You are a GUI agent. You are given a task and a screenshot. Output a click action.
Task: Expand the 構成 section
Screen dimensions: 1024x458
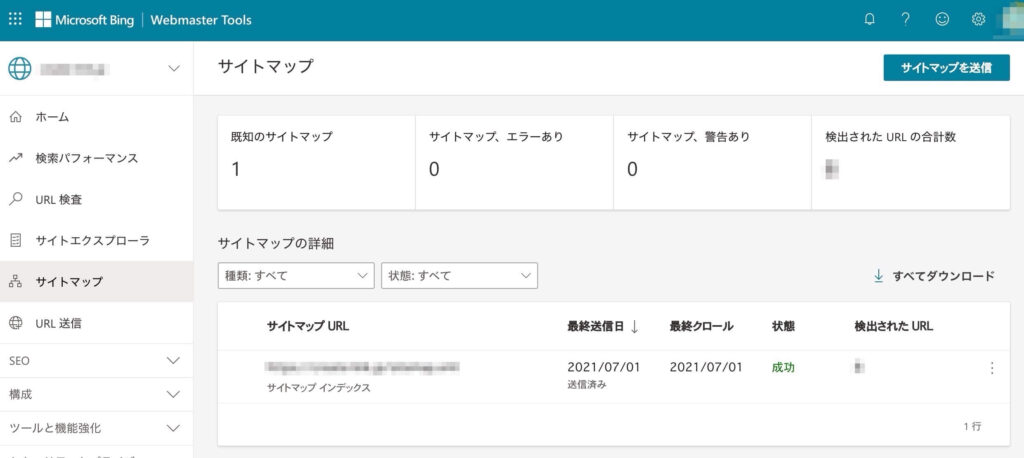pos(96,395)
